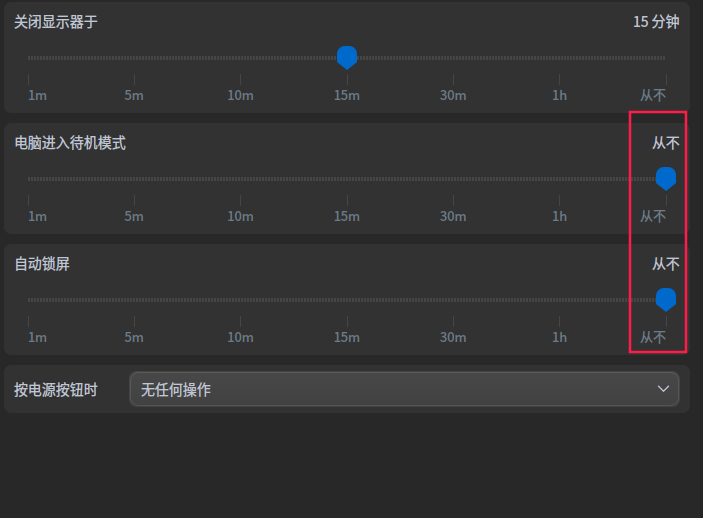Set 关闭显示器于 slider to 30m
The width and height of the screenshot is (703, 518).
click(x=453, y=58)
